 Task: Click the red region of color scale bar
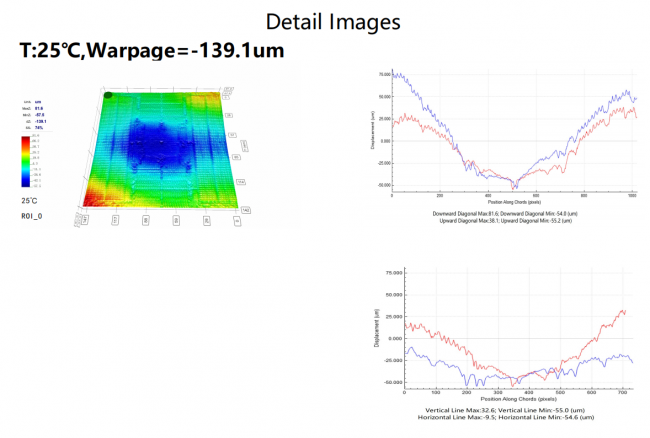(x=26, y=143)
